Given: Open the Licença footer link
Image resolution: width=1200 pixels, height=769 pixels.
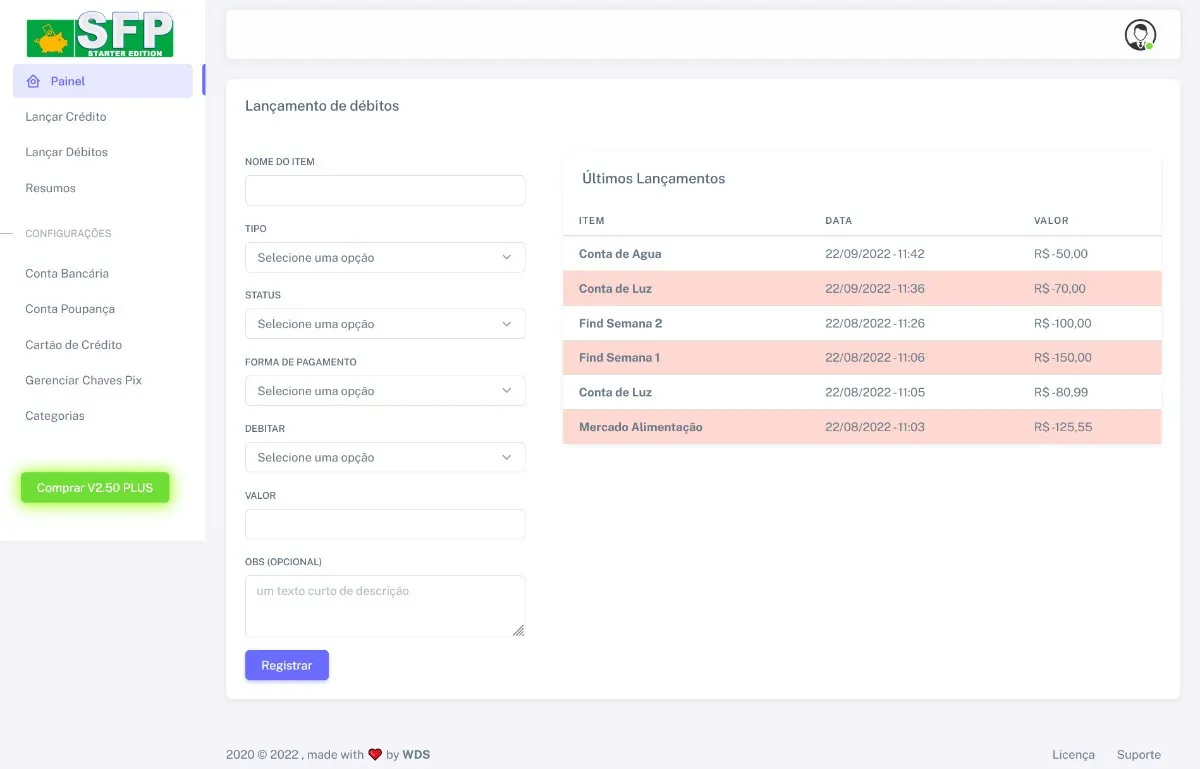Looking at the screenshot, I should (1073, 755).
